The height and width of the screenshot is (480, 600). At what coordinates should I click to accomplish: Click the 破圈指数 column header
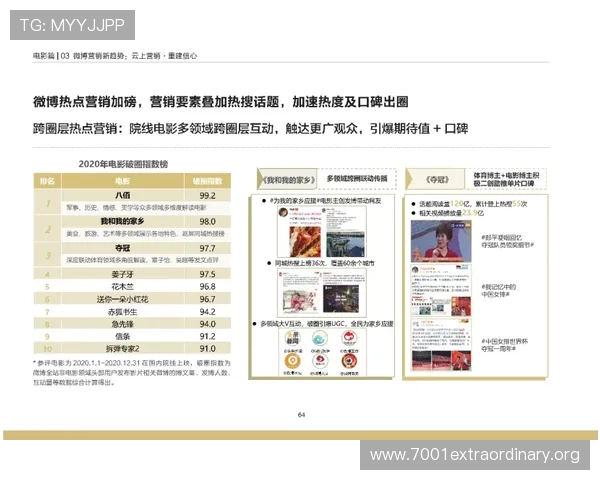pos(207,181)
